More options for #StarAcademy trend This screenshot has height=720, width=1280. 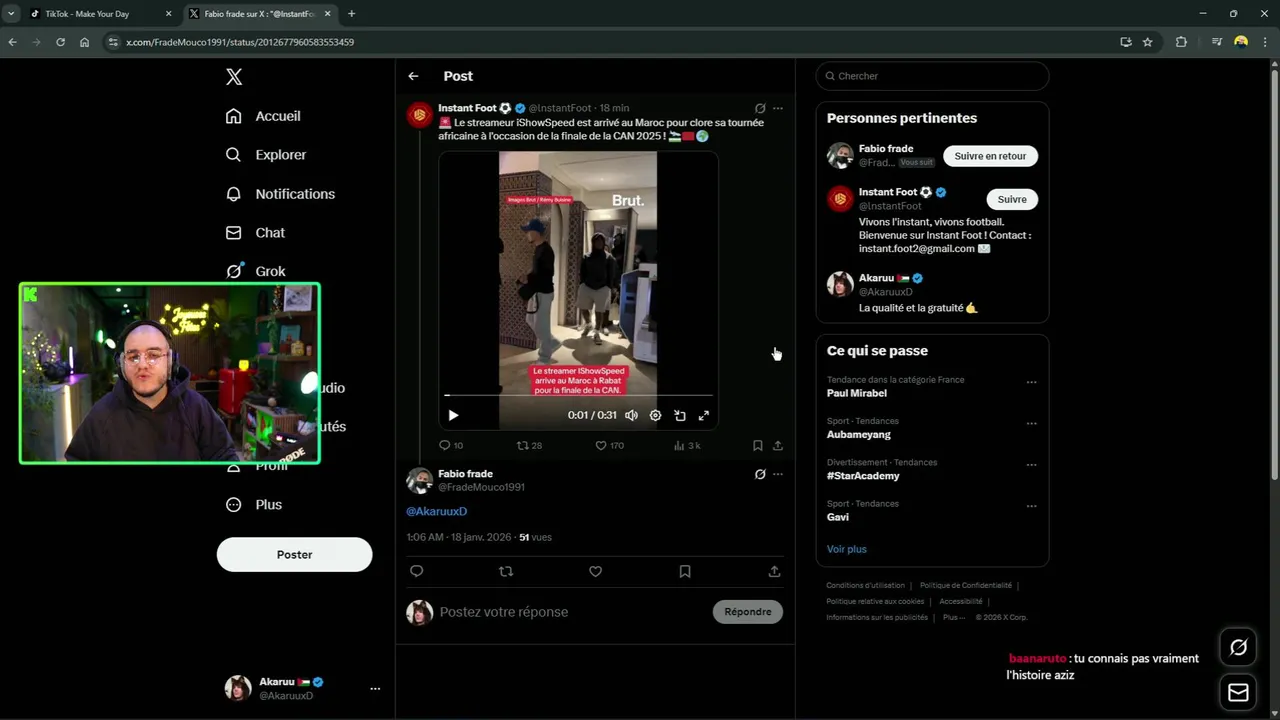[1031, 465]
